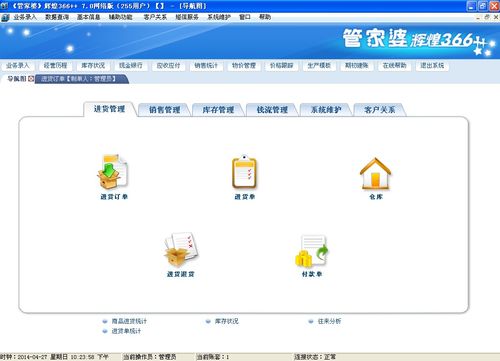The width and height of the screenshot is (500, 361).
Task: Open the 帮助 menu
Action: tap(265, 17)
